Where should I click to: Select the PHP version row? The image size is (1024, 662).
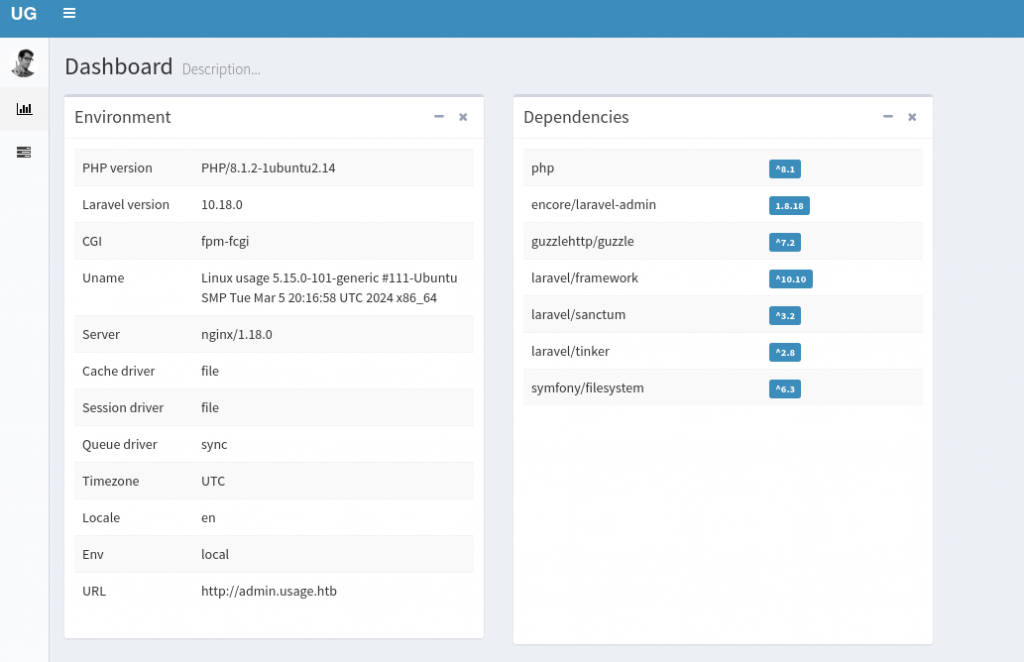pos(273,168)
